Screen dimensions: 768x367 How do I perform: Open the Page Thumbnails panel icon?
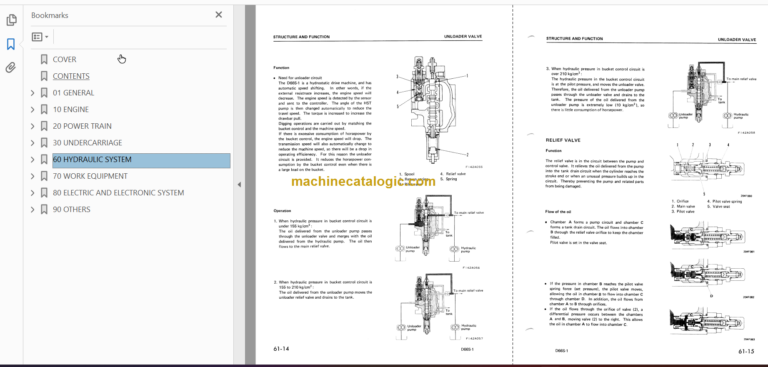11,20
